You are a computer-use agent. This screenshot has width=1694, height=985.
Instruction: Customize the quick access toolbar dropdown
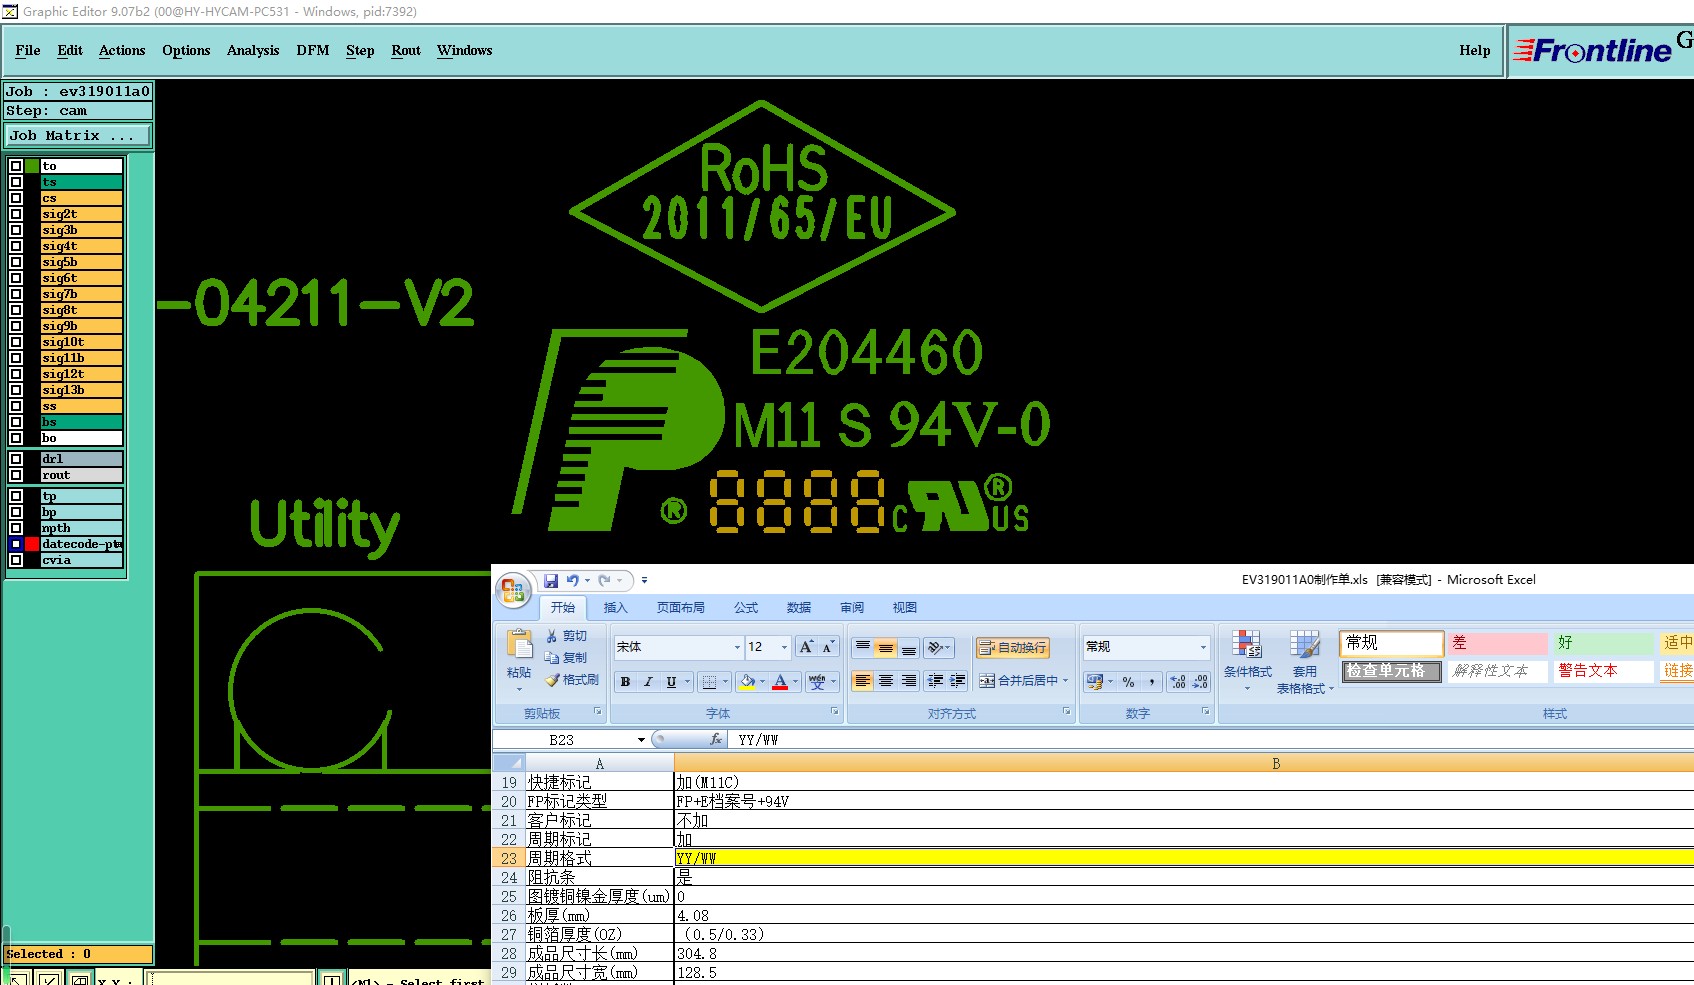[644, 580]
